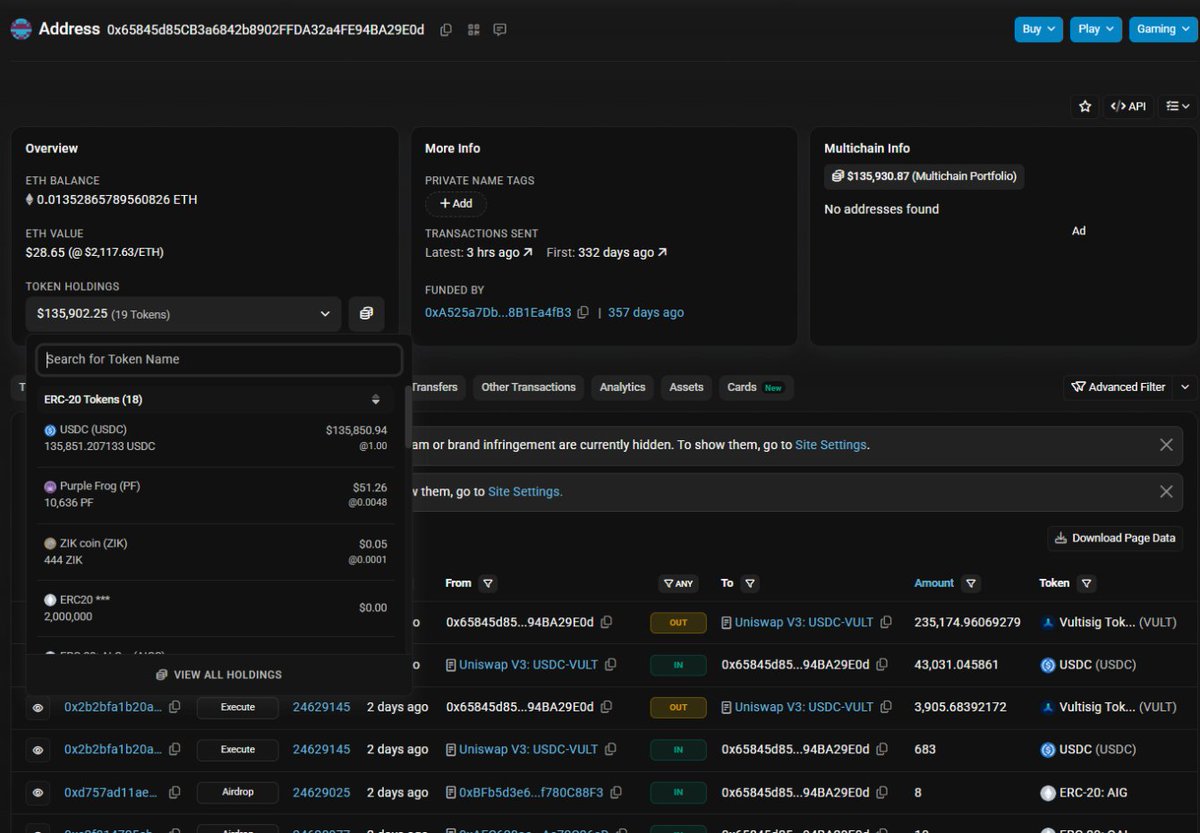Open Site Settings link in brand infringement notice
The image size is (1200, 833).
[831, 445]
